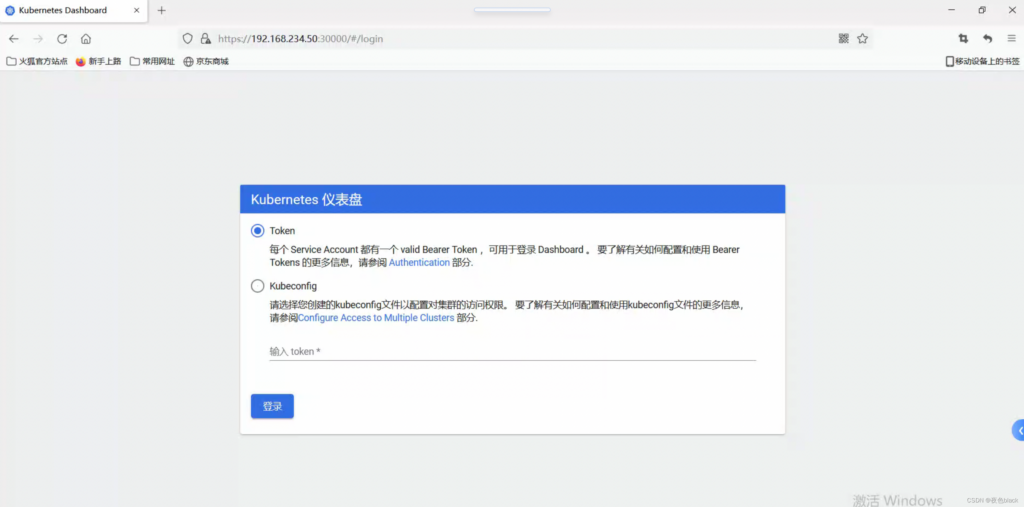1024x507 pixels.
Task: Open a new tab with plus button
Action: [161, 10]
